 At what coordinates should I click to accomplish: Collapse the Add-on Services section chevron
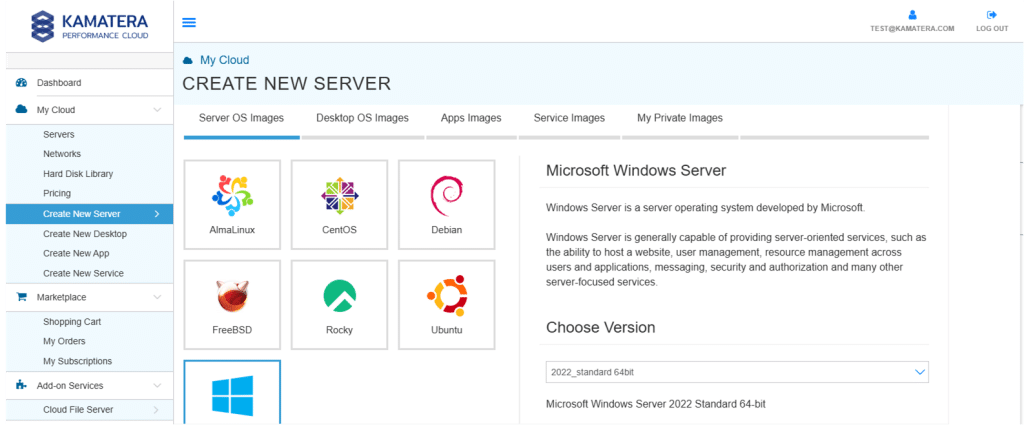[x=157, y=386]
